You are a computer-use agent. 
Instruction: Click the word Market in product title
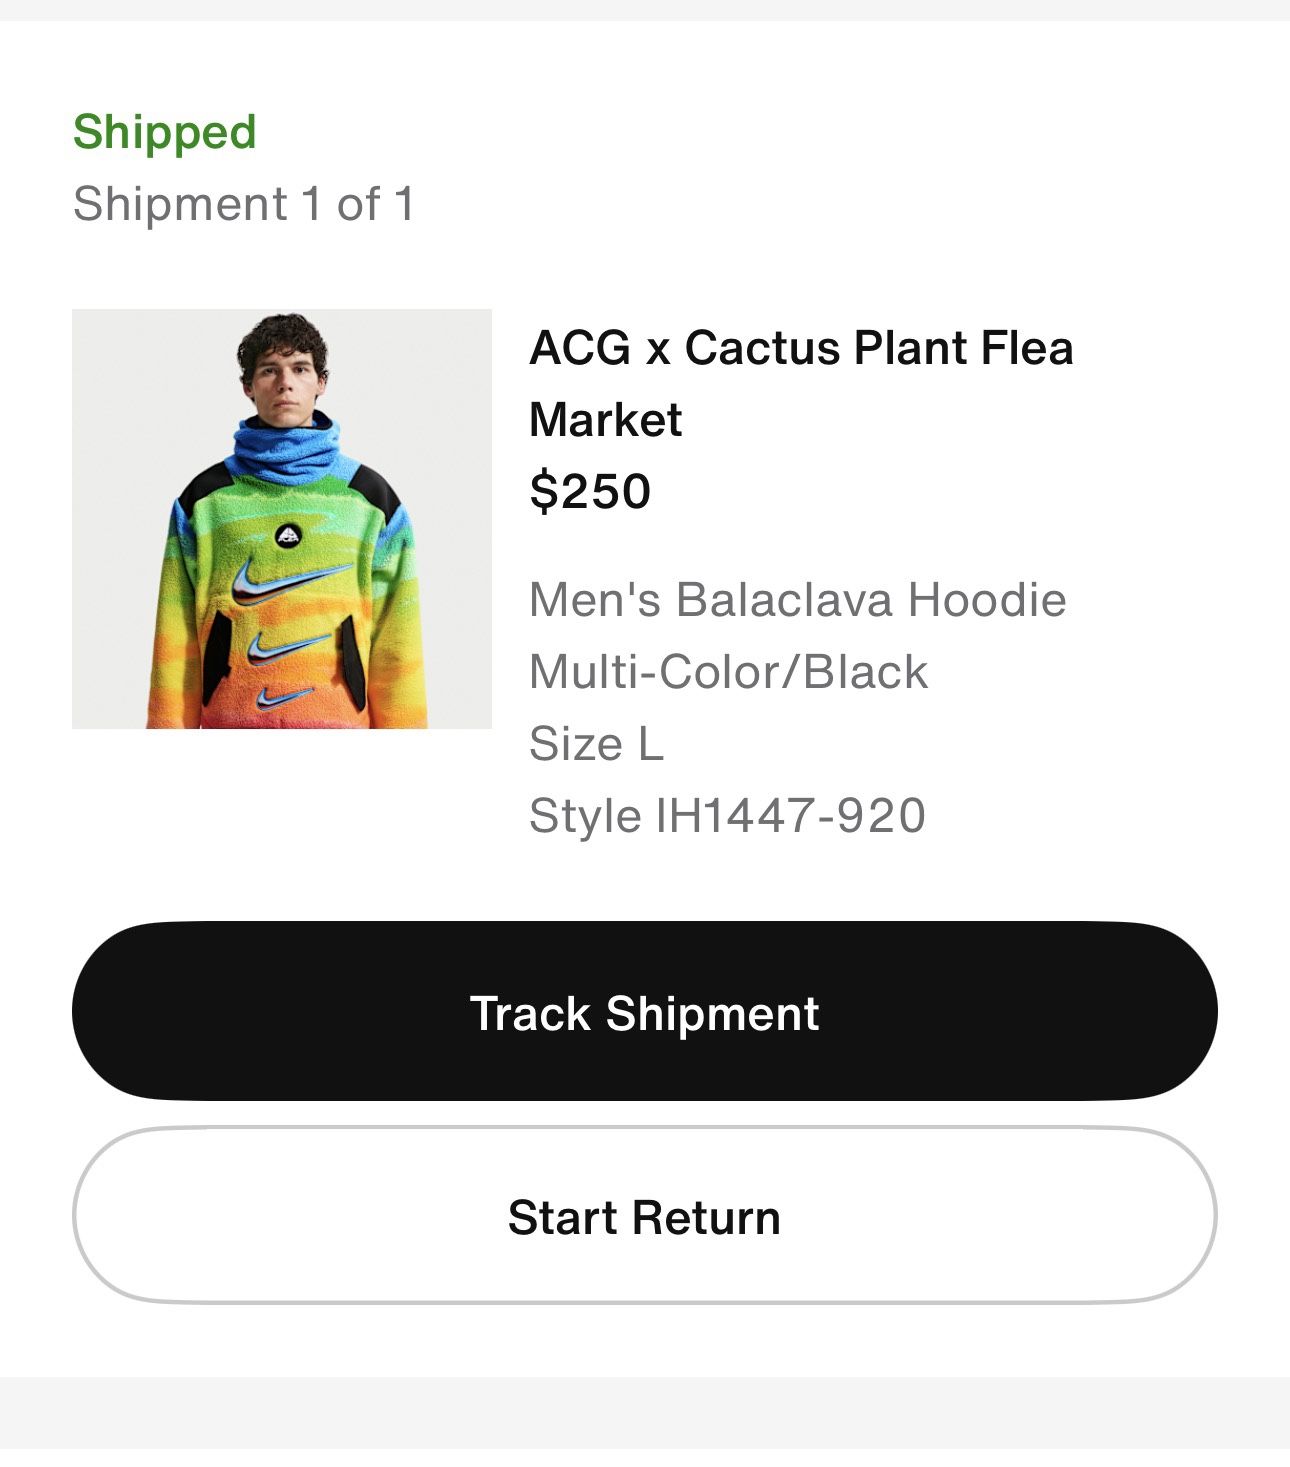pyautogui.click(x=605, y=420)
